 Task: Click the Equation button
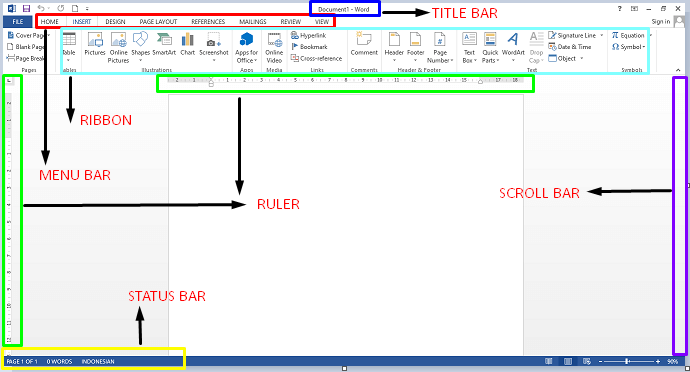[628, 35]
